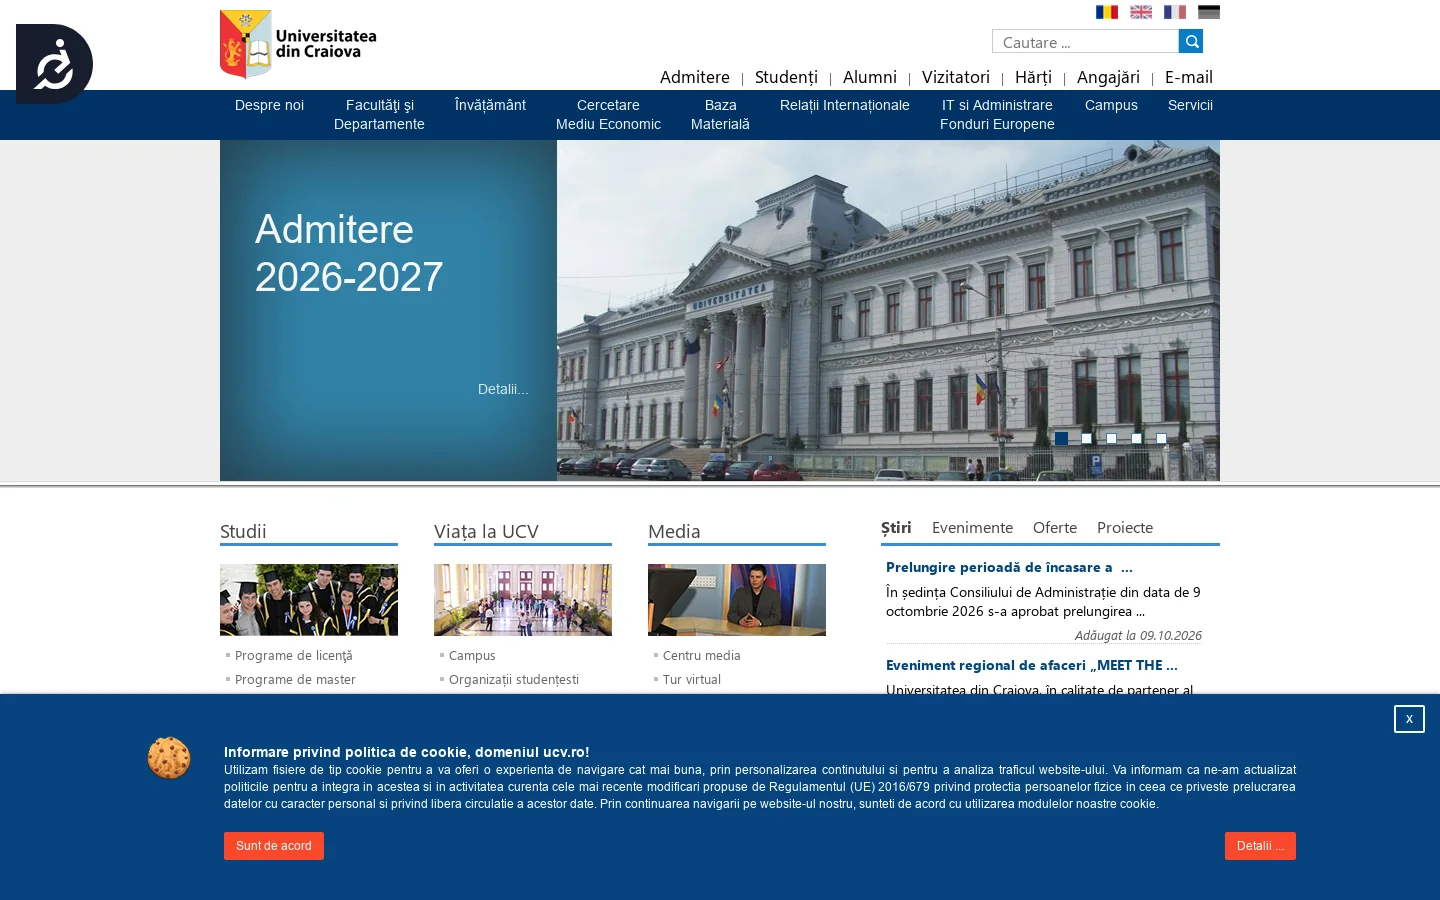Click the Detalii... link on the slider

click(503, 389)
